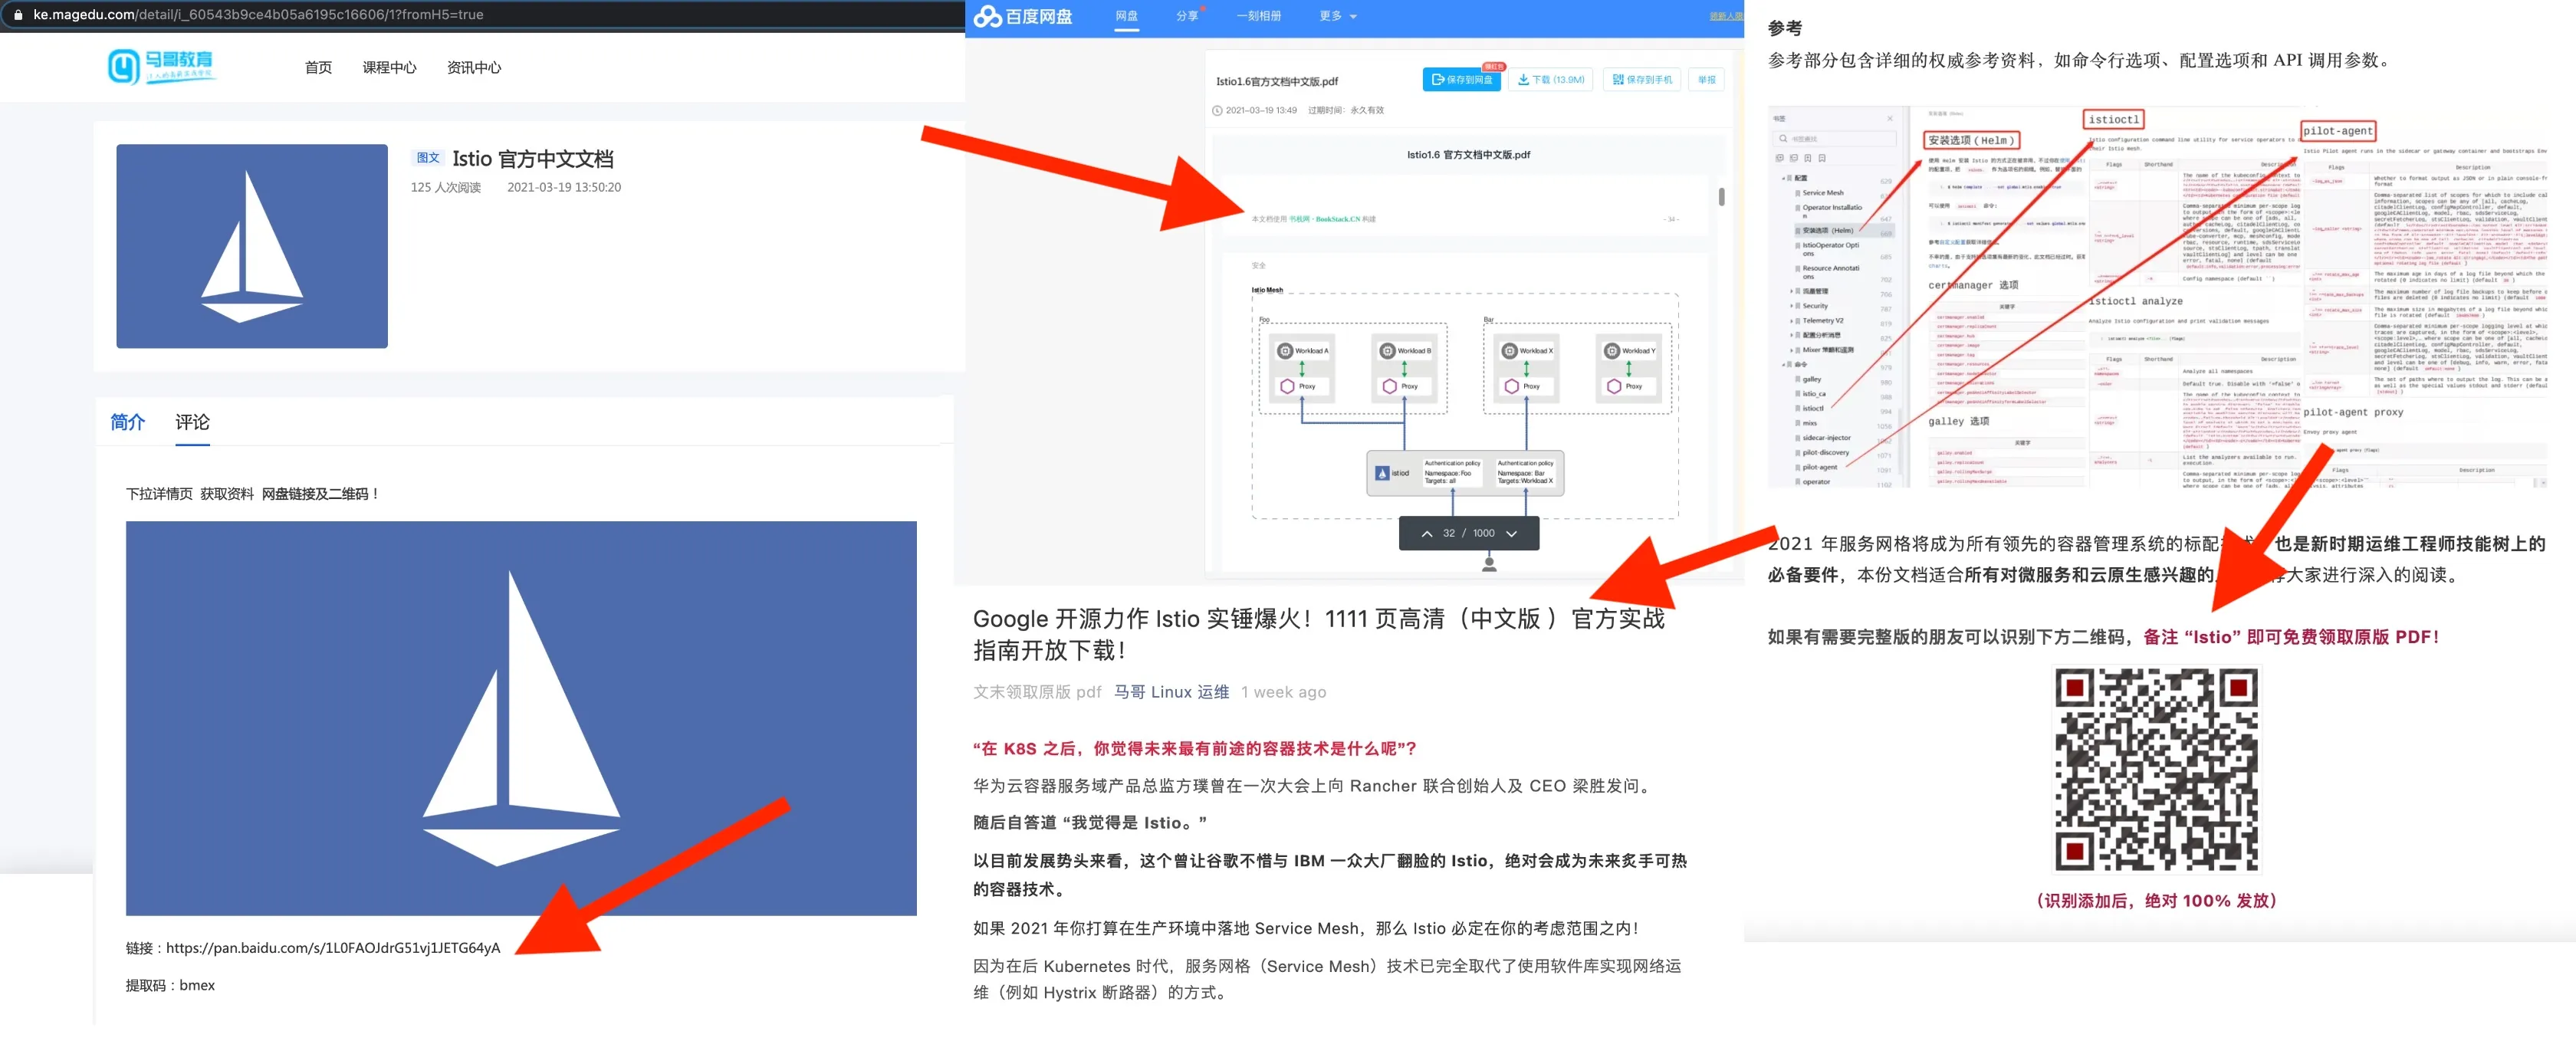Click the 领新人 promo link in Baidu header

pyautogui.click(x=1726, y=16)
